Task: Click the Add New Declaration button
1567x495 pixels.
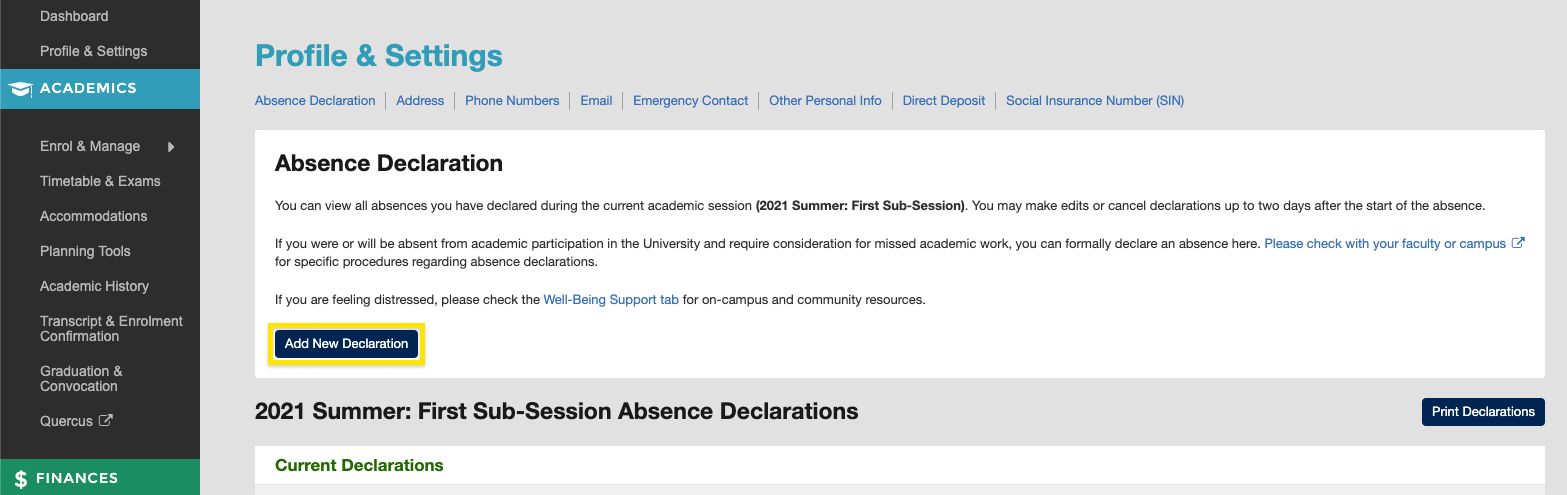Action: point(346,344)
